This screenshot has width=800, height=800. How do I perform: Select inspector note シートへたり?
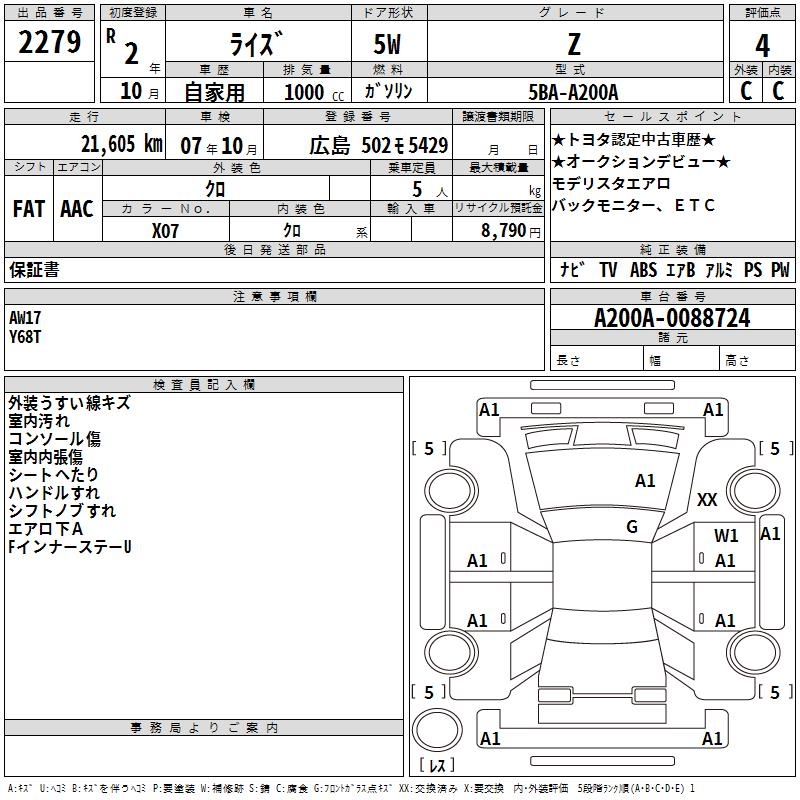point(54,475)
